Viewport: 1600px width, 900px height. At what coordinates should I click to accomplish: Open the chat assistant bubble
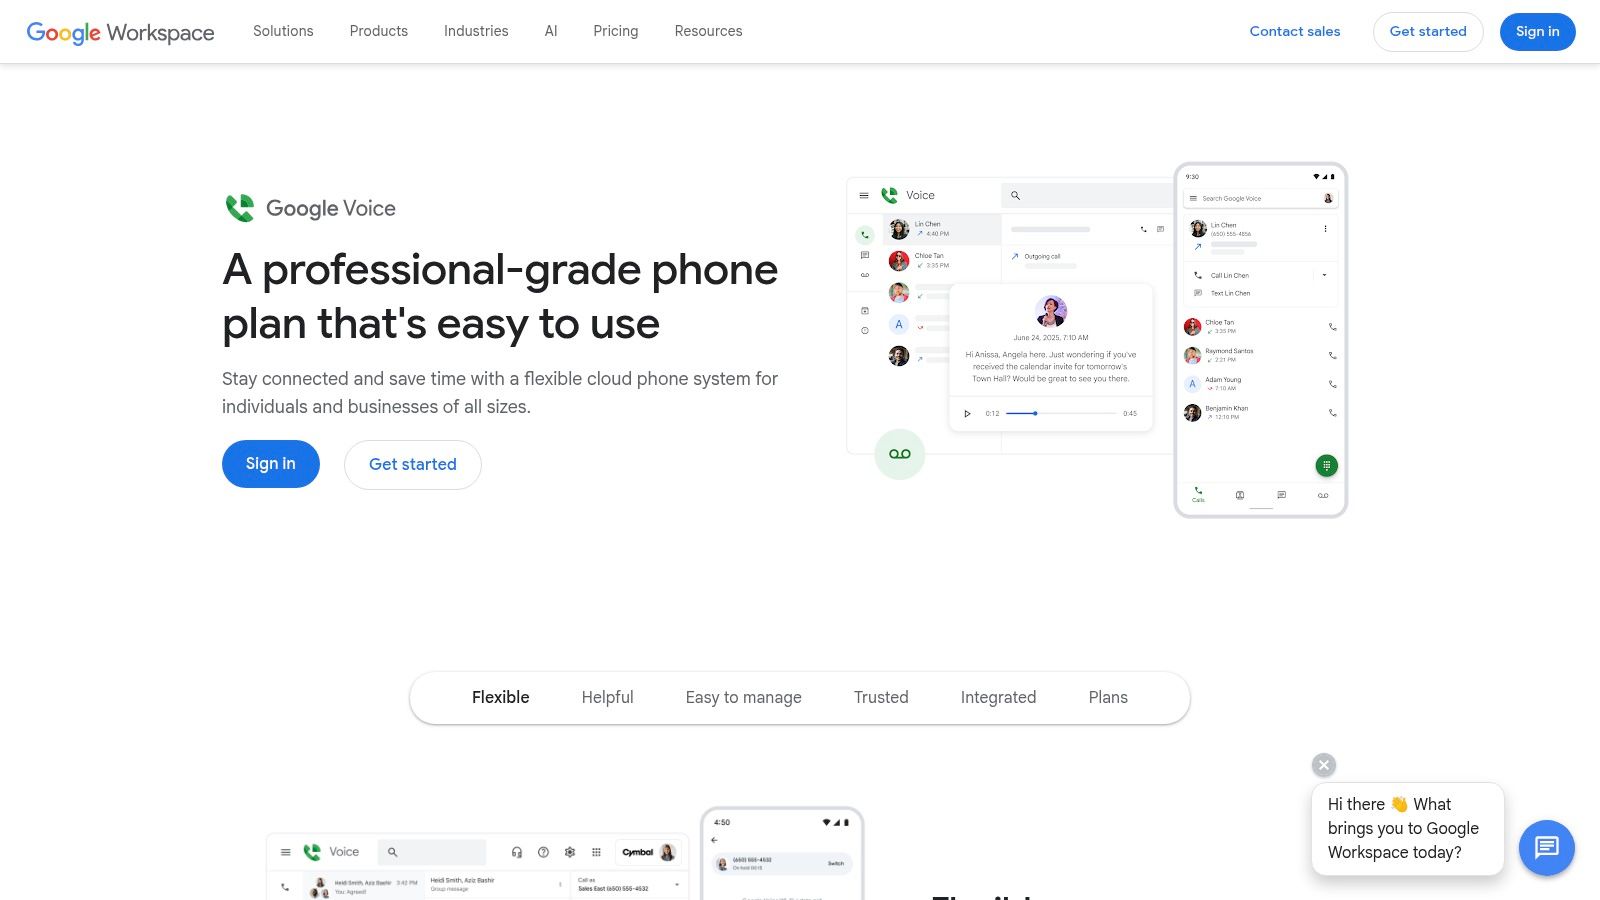click(x=1546, y=848)
